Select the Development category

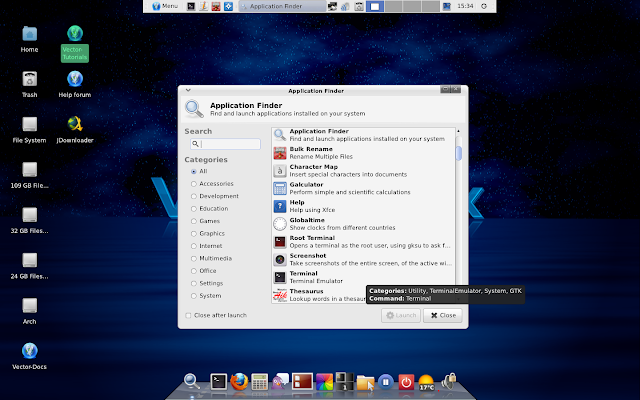tap(215, 196)
